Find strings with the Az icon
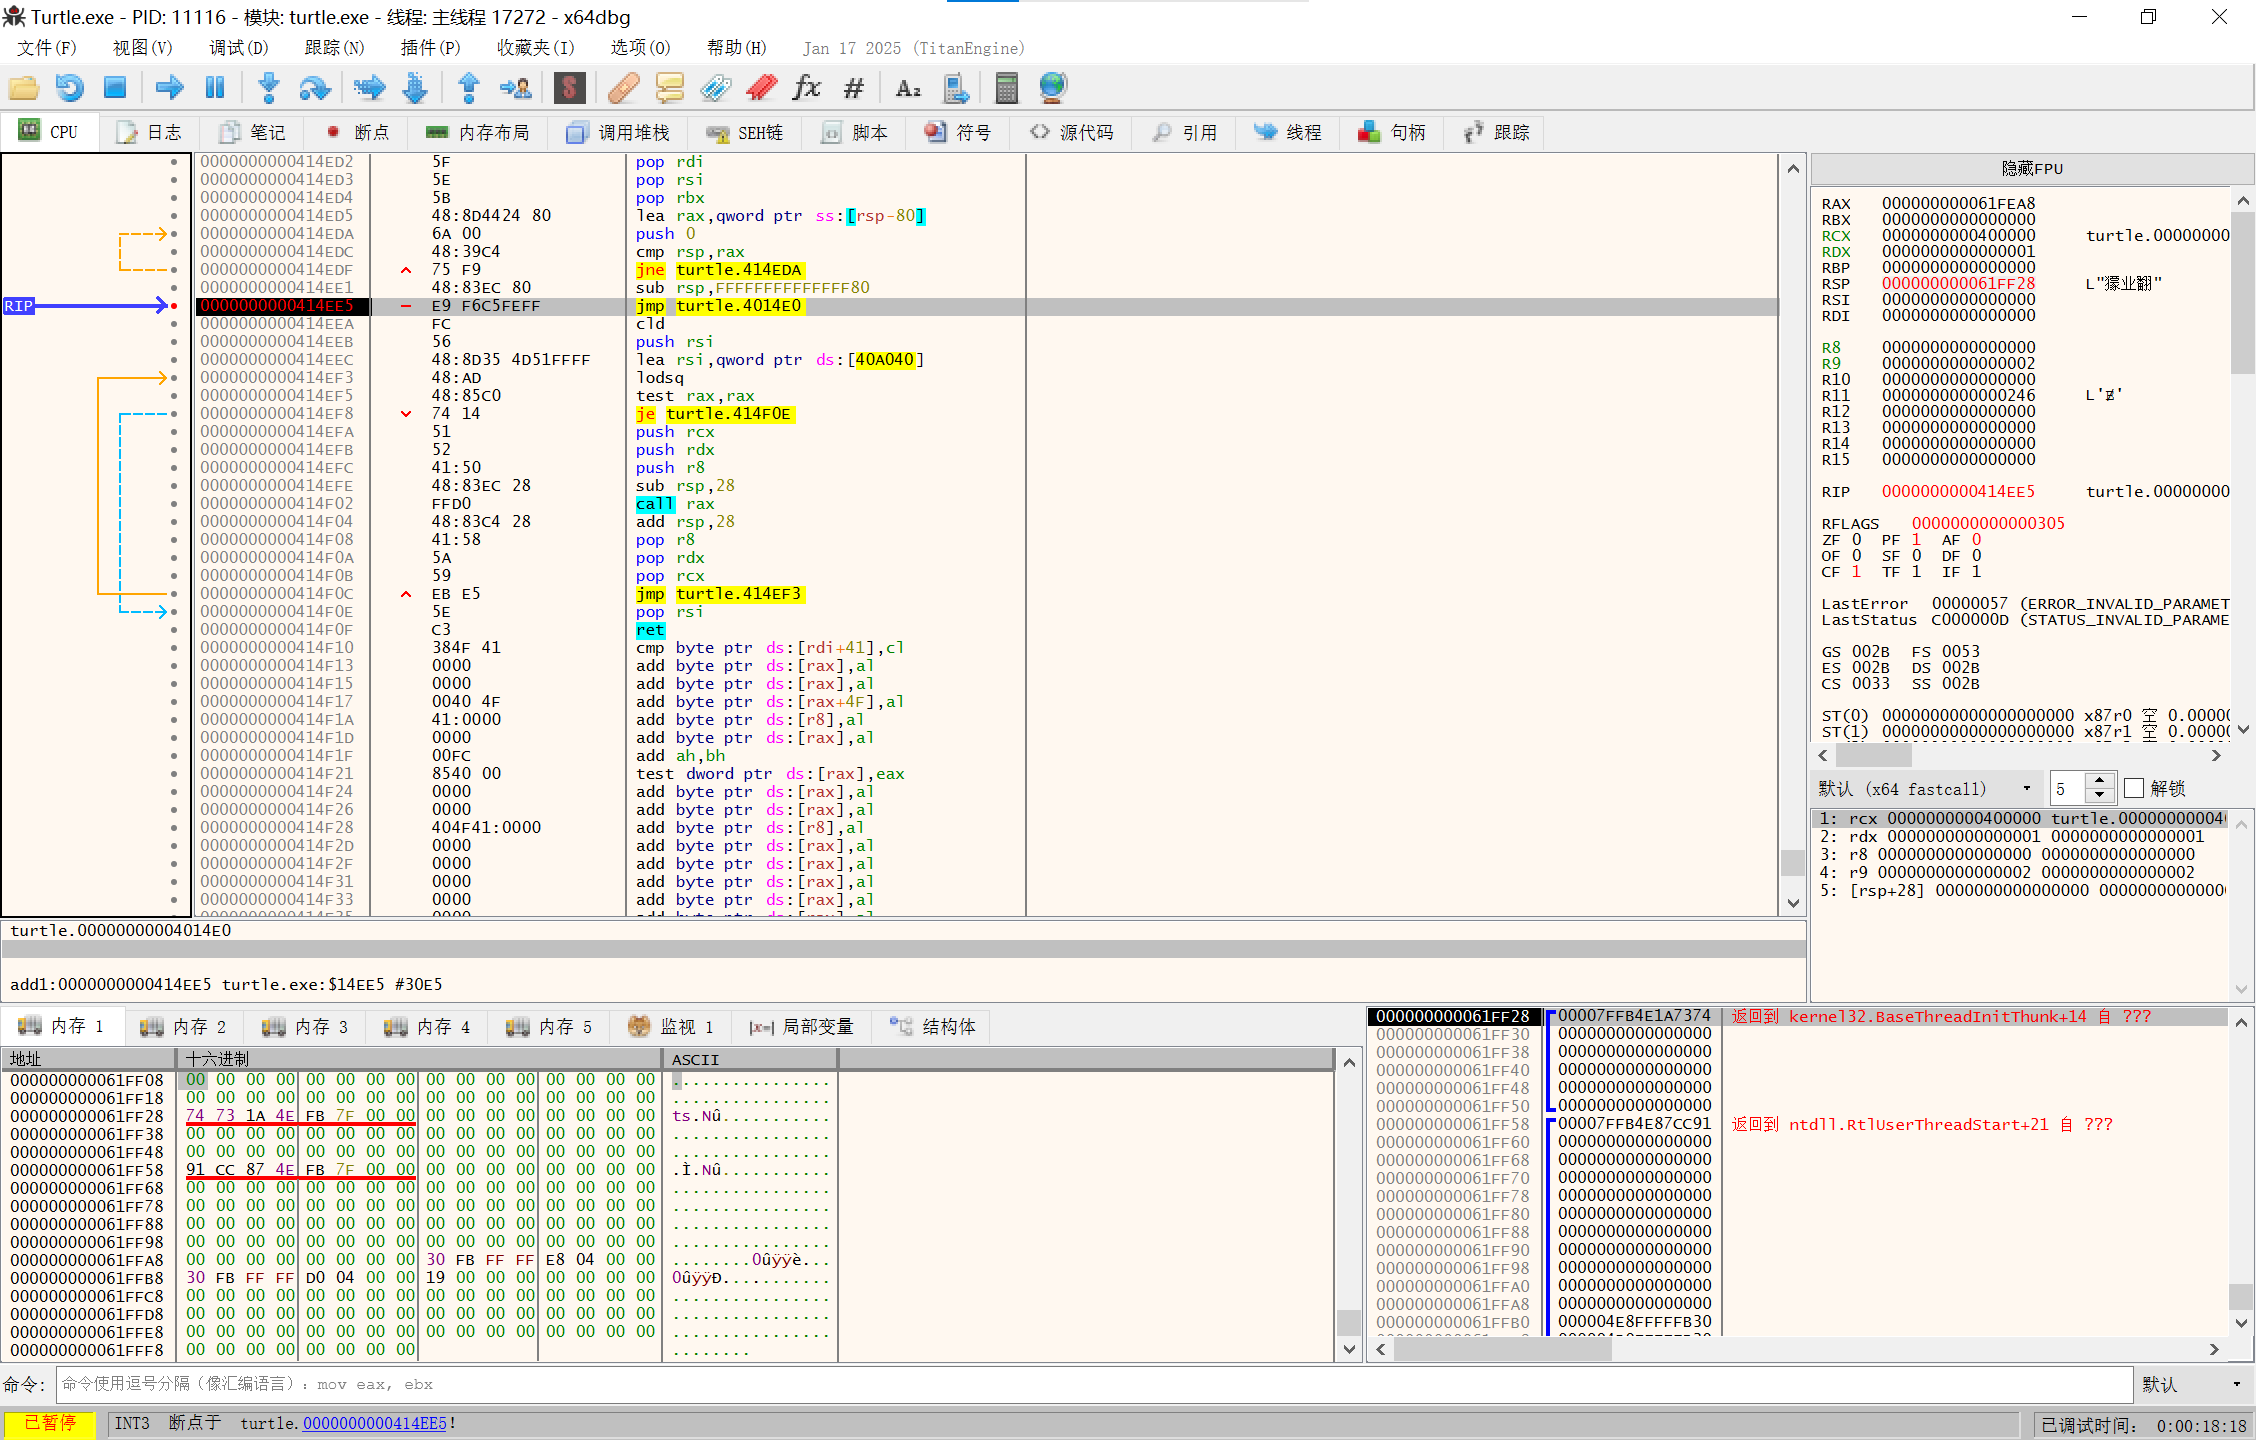This screenshot has width=2256, height=1440. pyautogui.click(x=907, y=88)
